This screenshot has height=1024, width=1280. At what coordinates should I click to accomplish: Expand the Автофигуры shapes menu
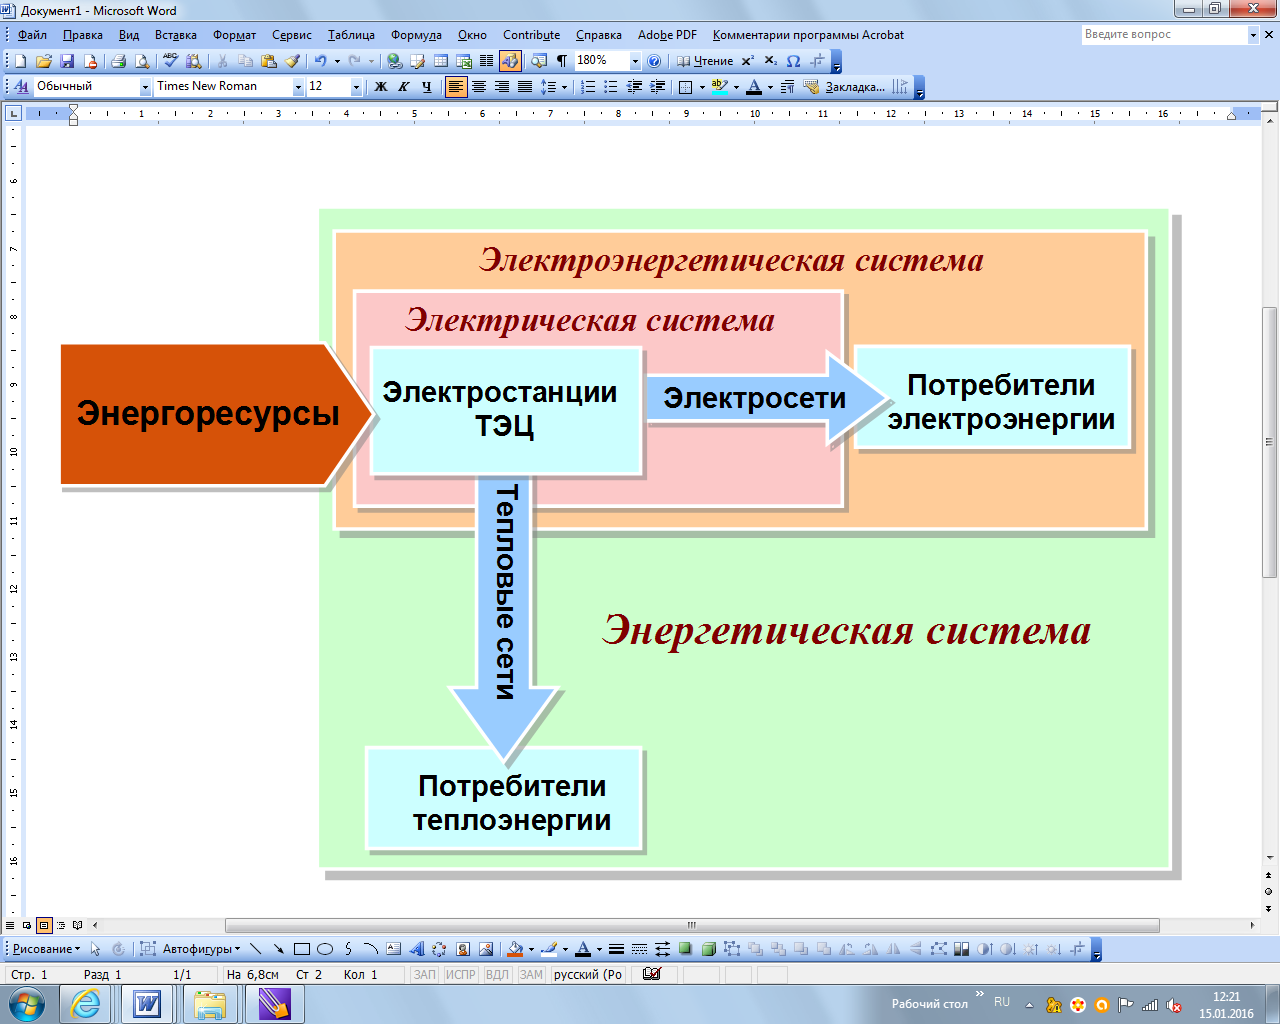[201, 949]
